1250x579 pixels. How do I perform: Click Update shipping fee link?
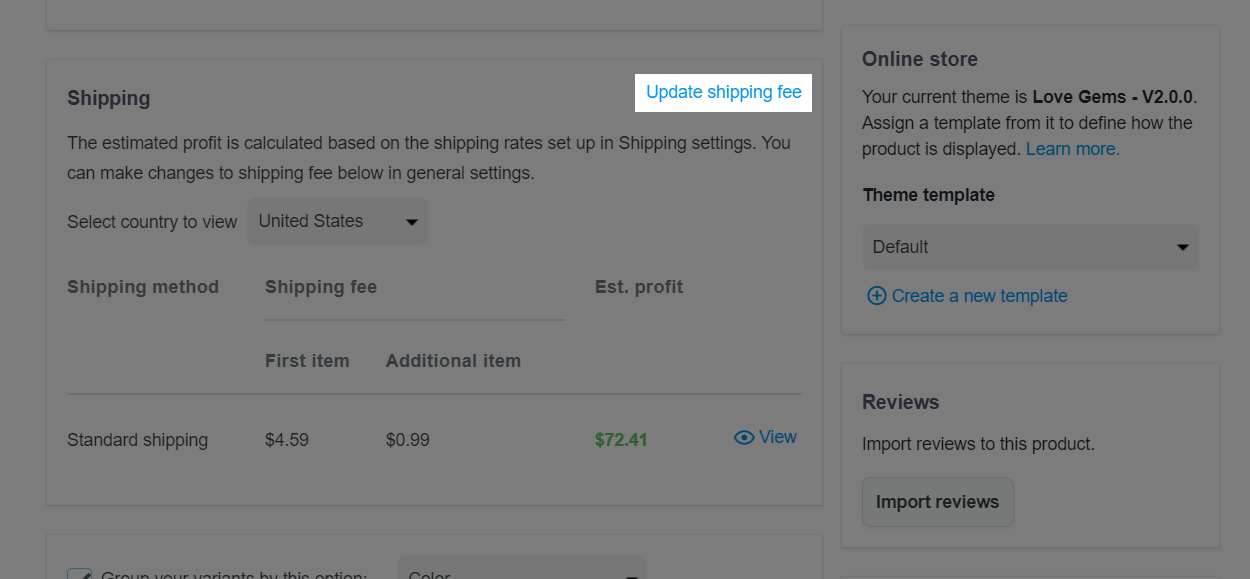click(724, 92)
